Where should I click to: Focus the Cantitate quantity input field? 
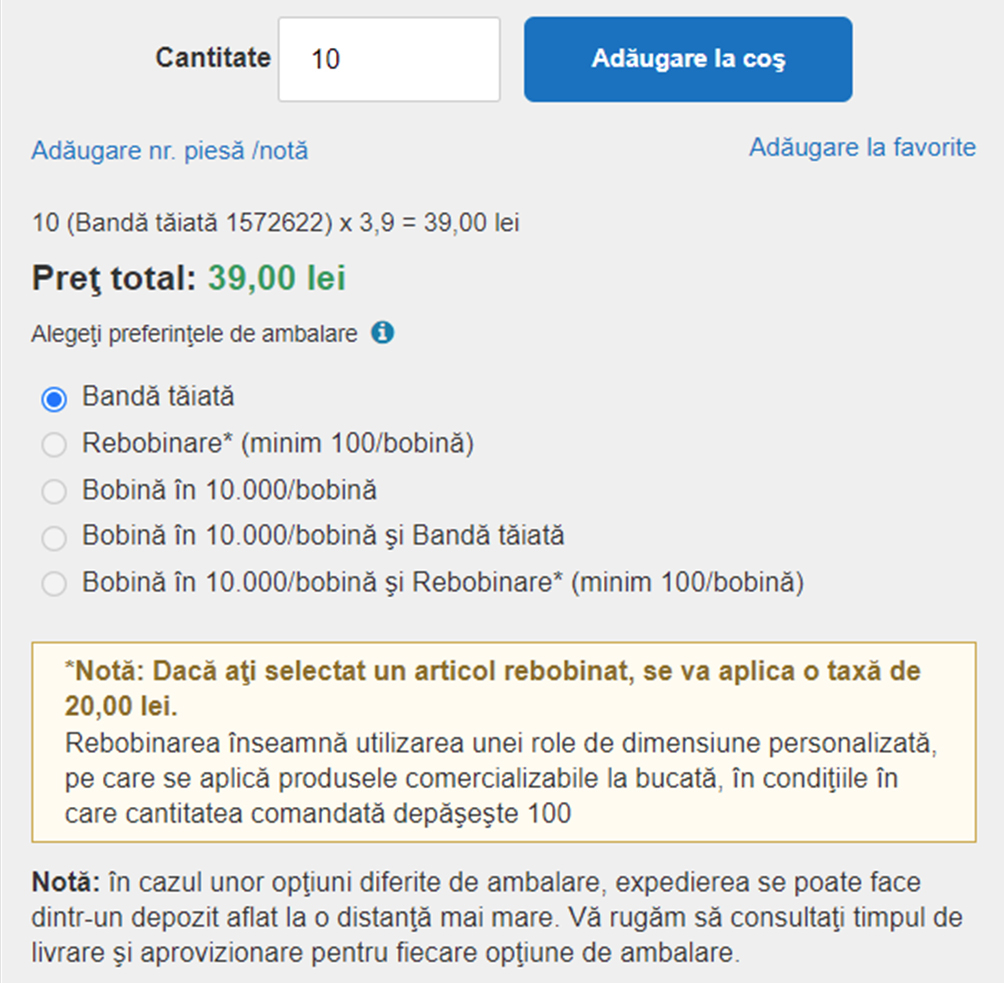389,59
